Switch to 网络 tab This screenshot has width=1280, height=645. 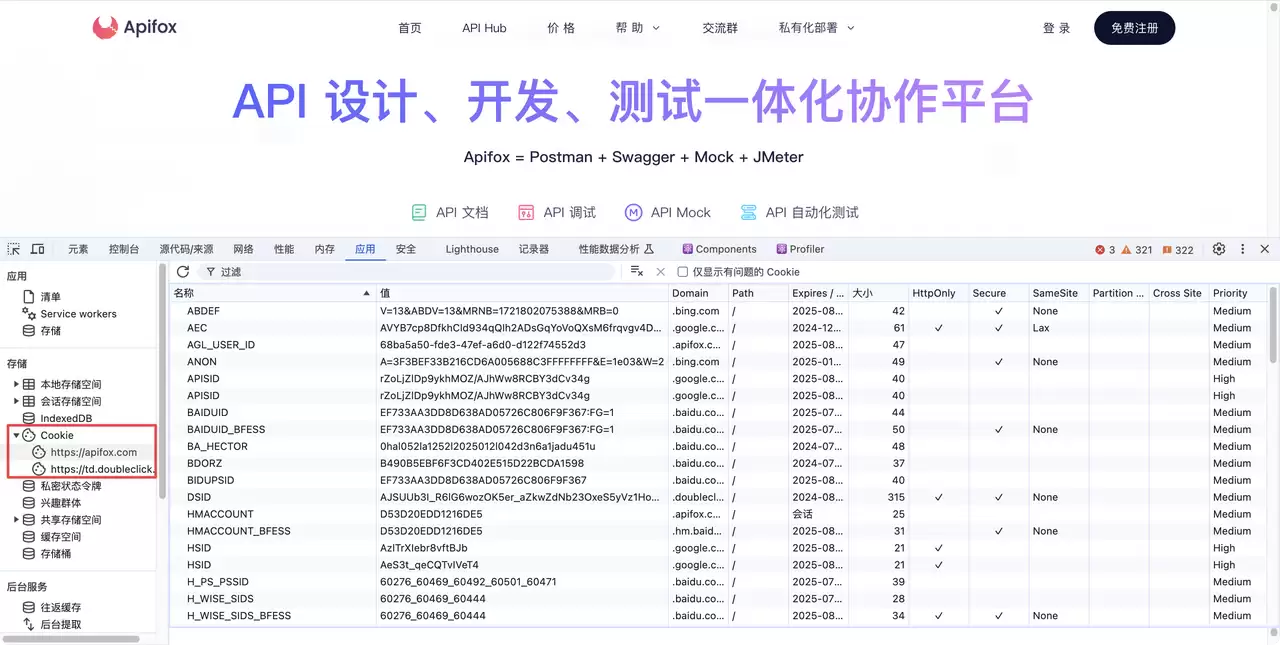pos(243,249)
